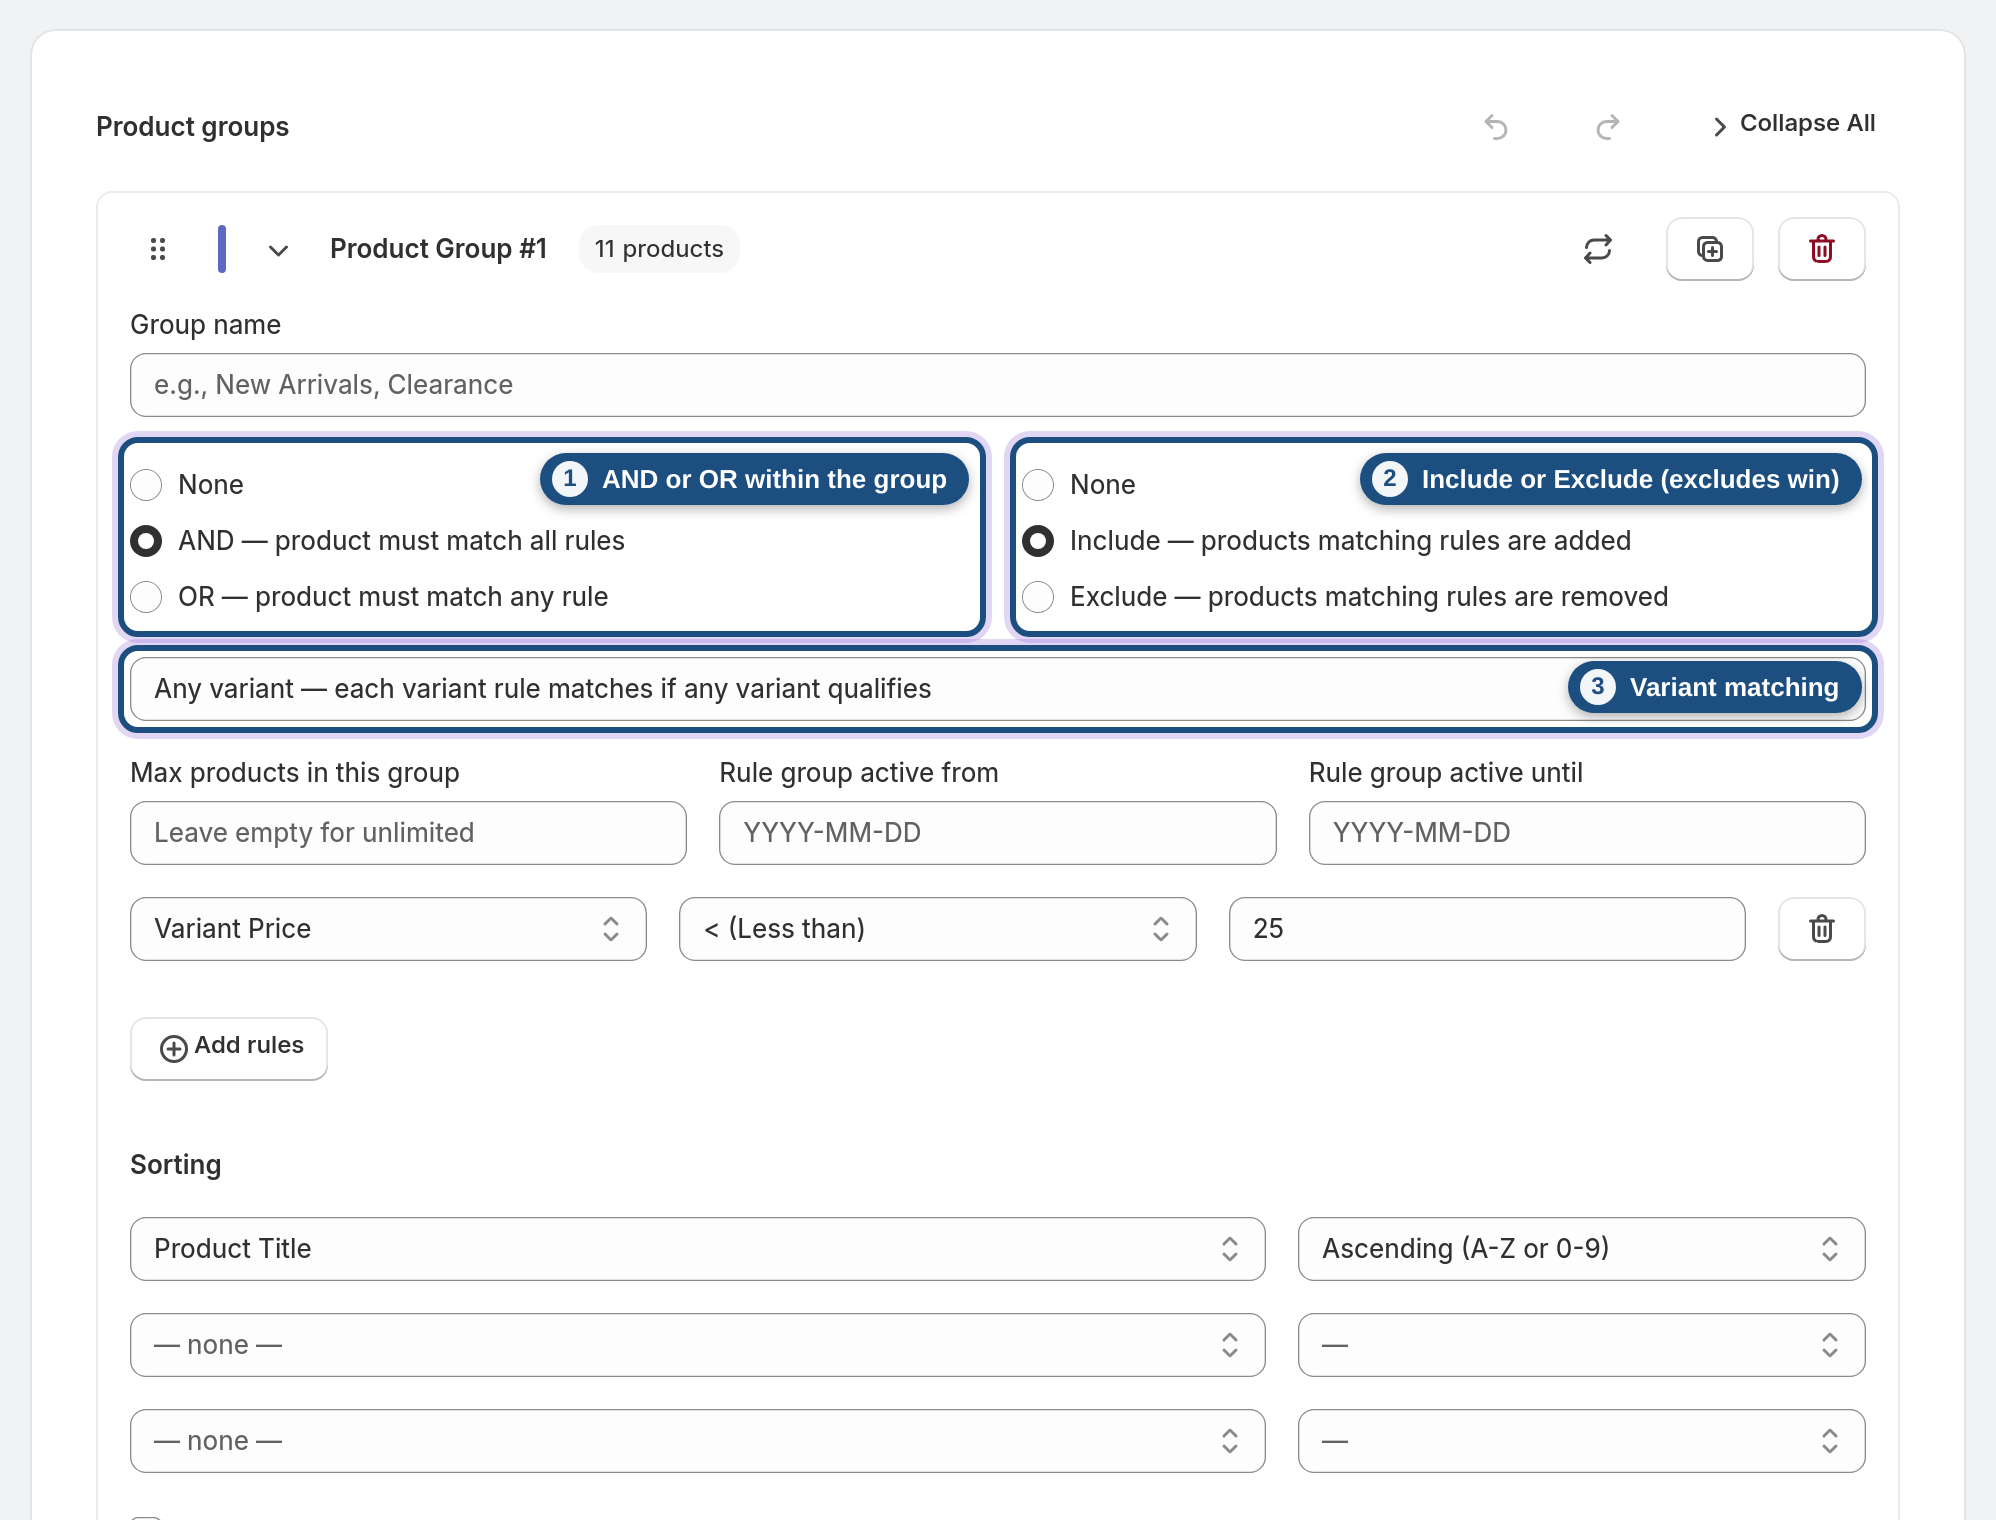Open the third sort field none dropdown
Screen dimensions: 1996x1520
(x=697, y=1441)
